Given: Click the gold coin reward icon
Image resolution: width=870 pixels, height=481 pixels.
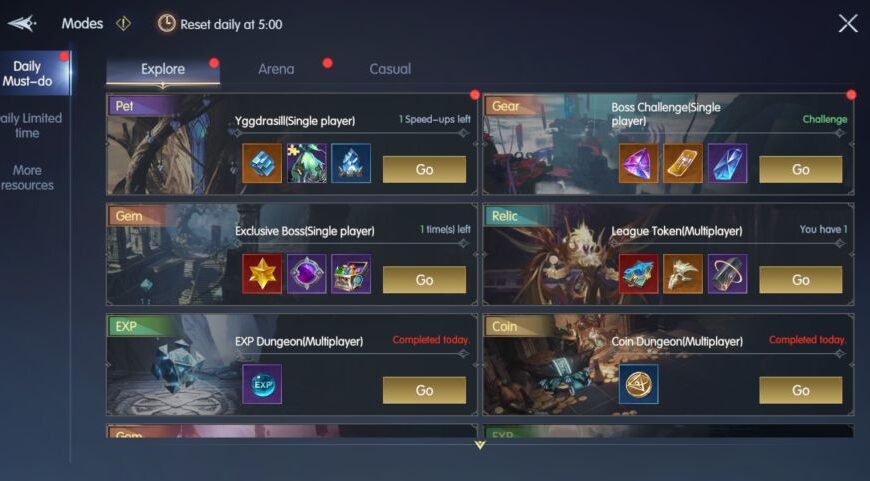Looking at the screenshot, I should pos(639,384).
